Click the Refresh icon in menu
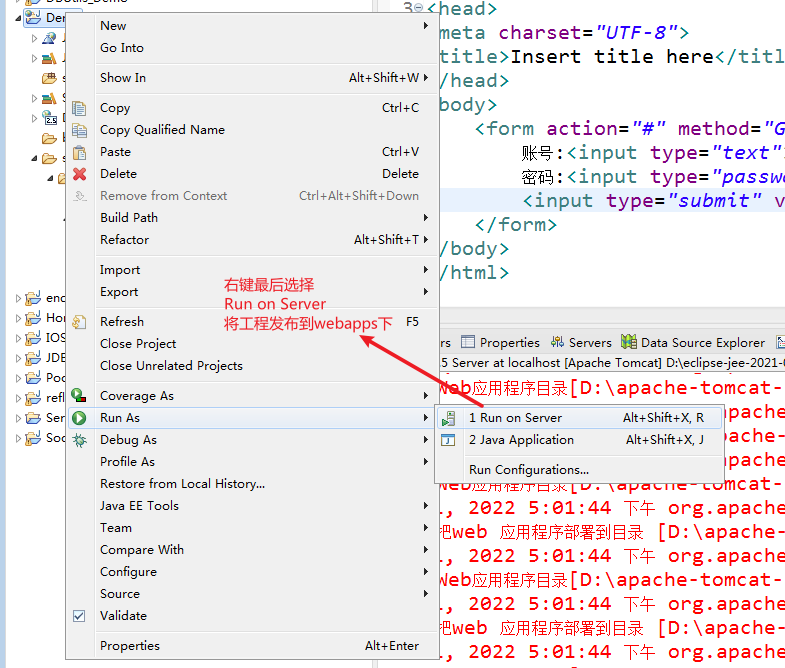This screenshot has width=785, height=668. (x=79, y=321)
